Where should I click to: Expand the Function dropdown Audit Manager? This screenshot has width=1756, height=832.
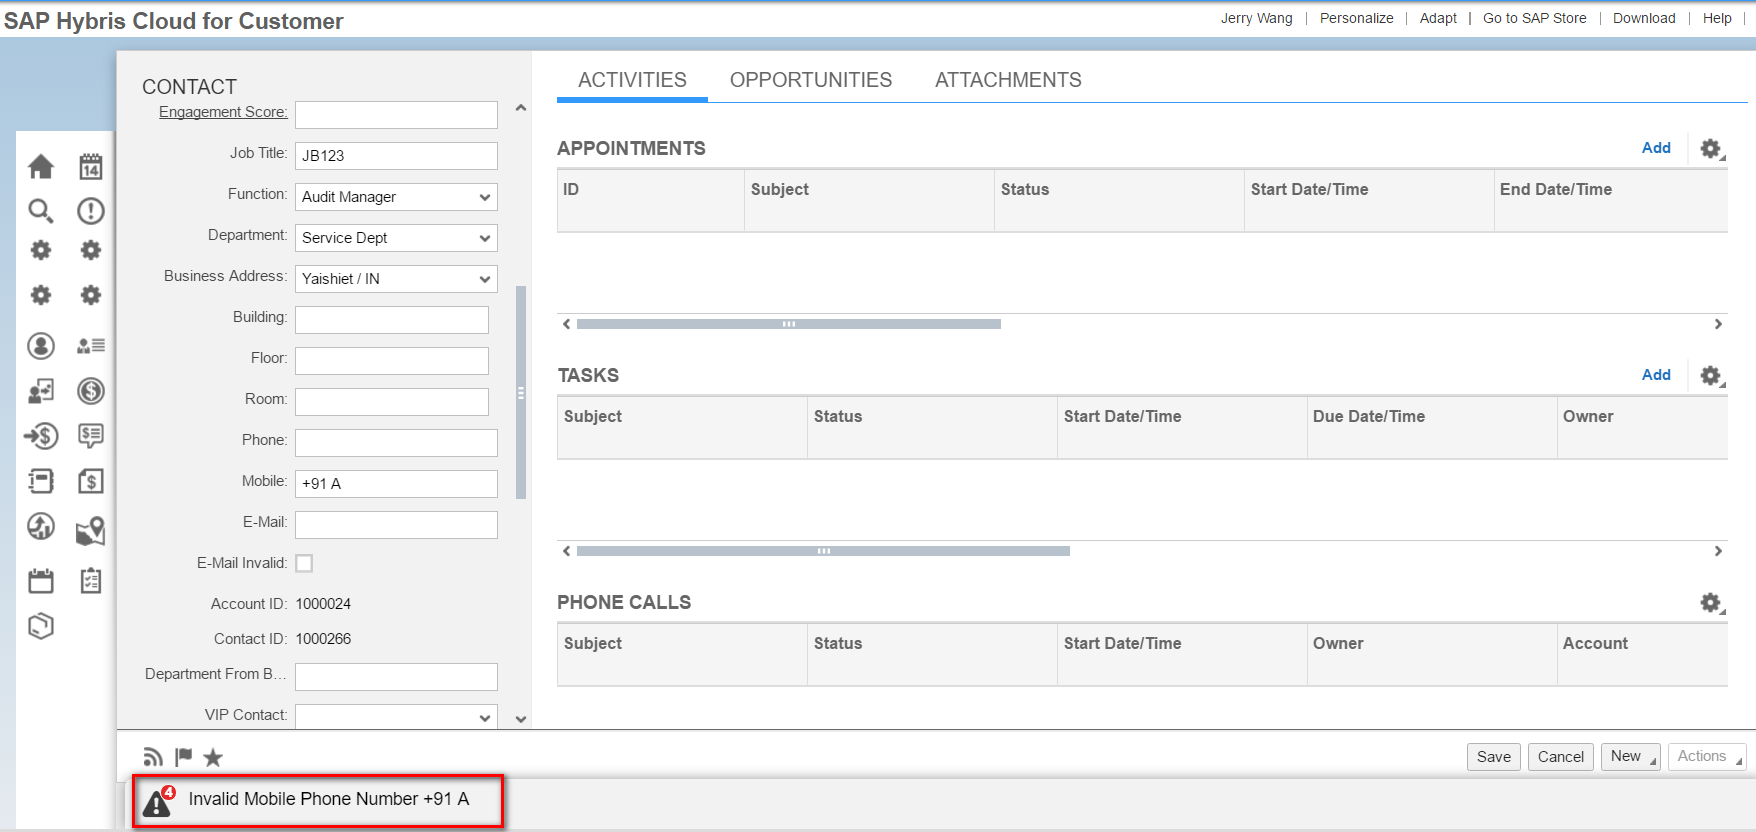(396, 197)
